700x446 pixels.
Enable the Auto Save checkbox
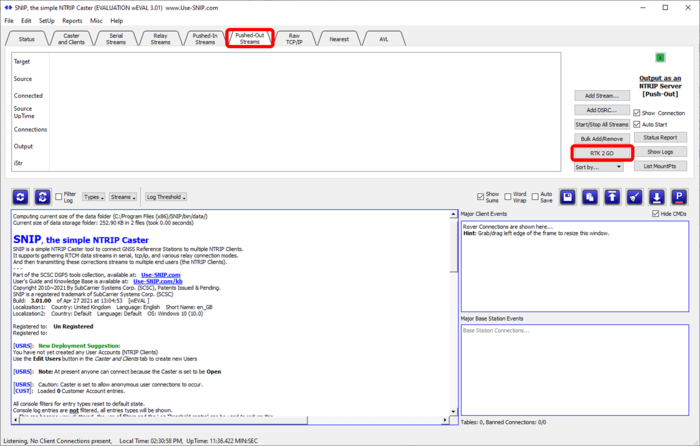tap(535, 197)
